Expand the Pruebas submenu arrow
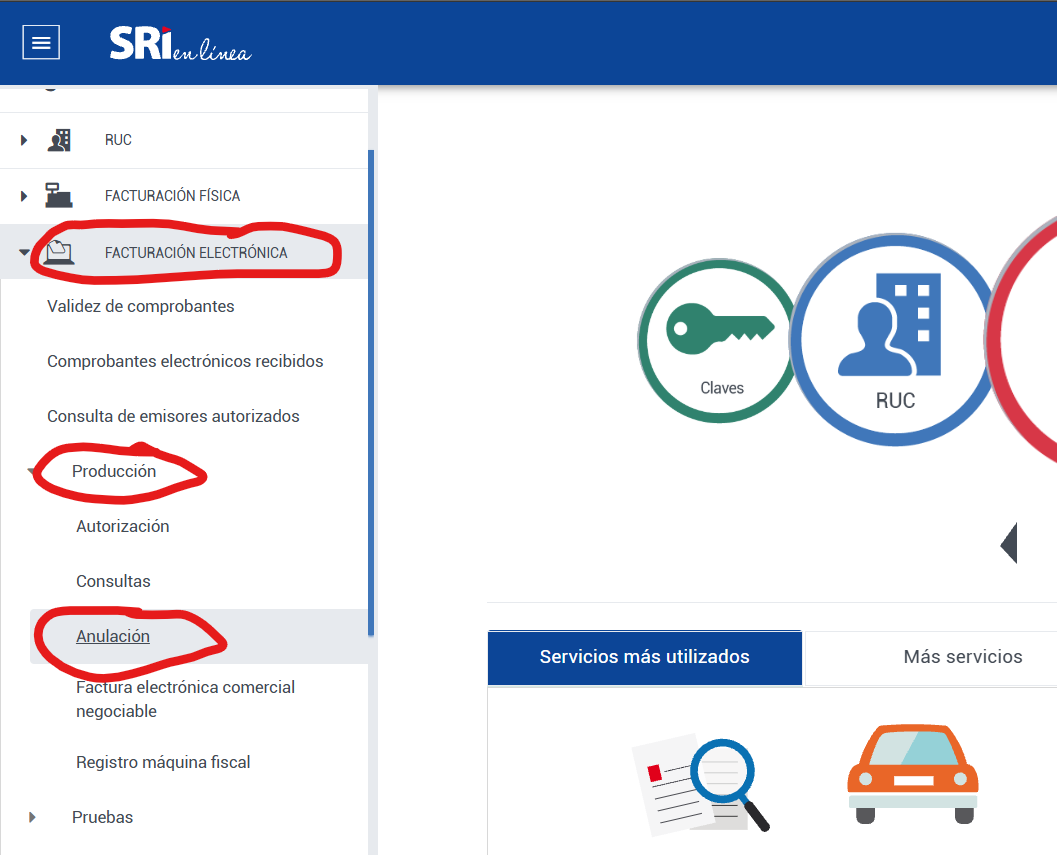Viewport: 1057px width, 855px height. [x=33, y=817]
